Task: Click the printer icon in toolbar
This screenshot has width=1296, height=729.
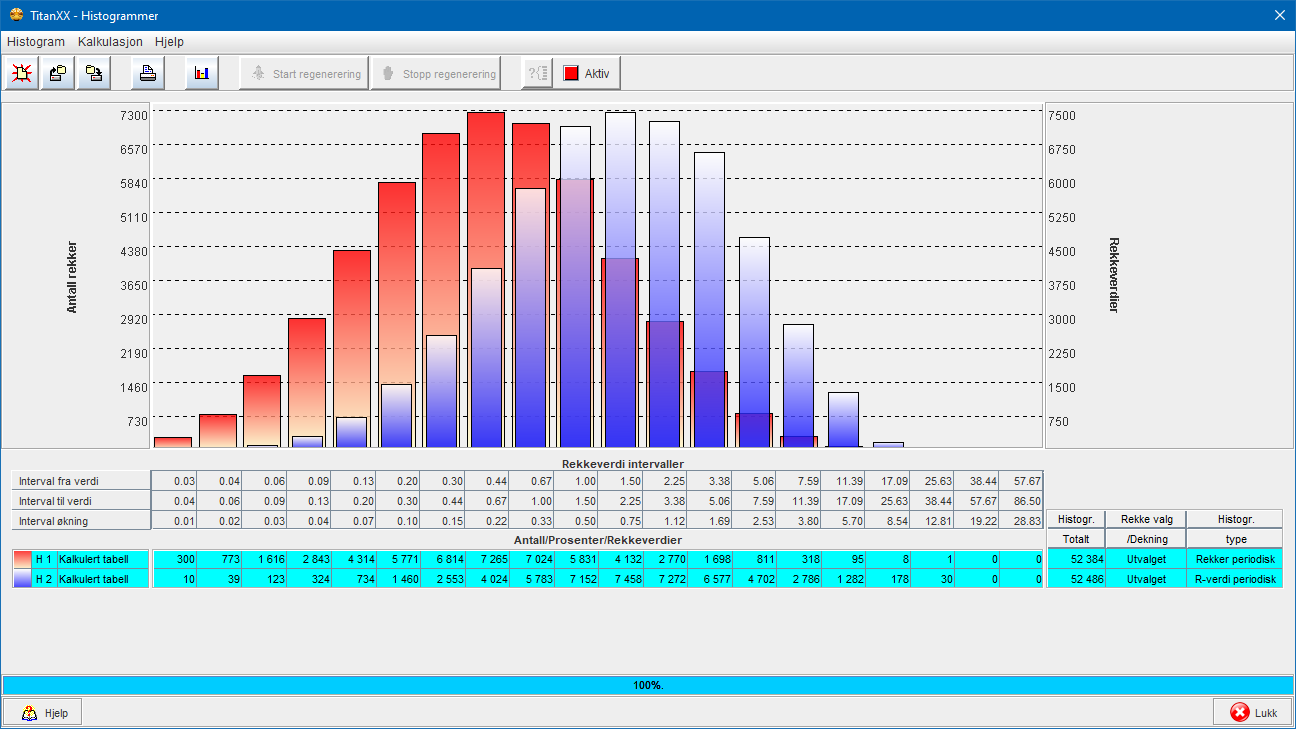Action: point(148,73)
